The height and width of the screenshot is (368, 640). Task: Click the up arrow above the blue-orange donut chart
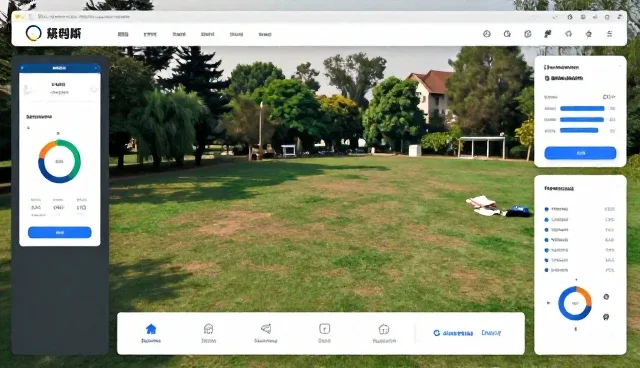(576, 280)
